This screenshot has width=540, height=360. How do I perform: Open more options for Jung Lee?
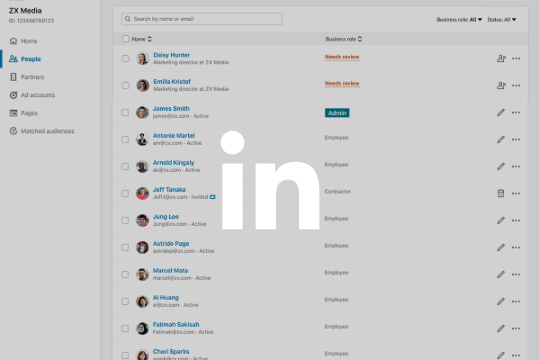[516, 220]
